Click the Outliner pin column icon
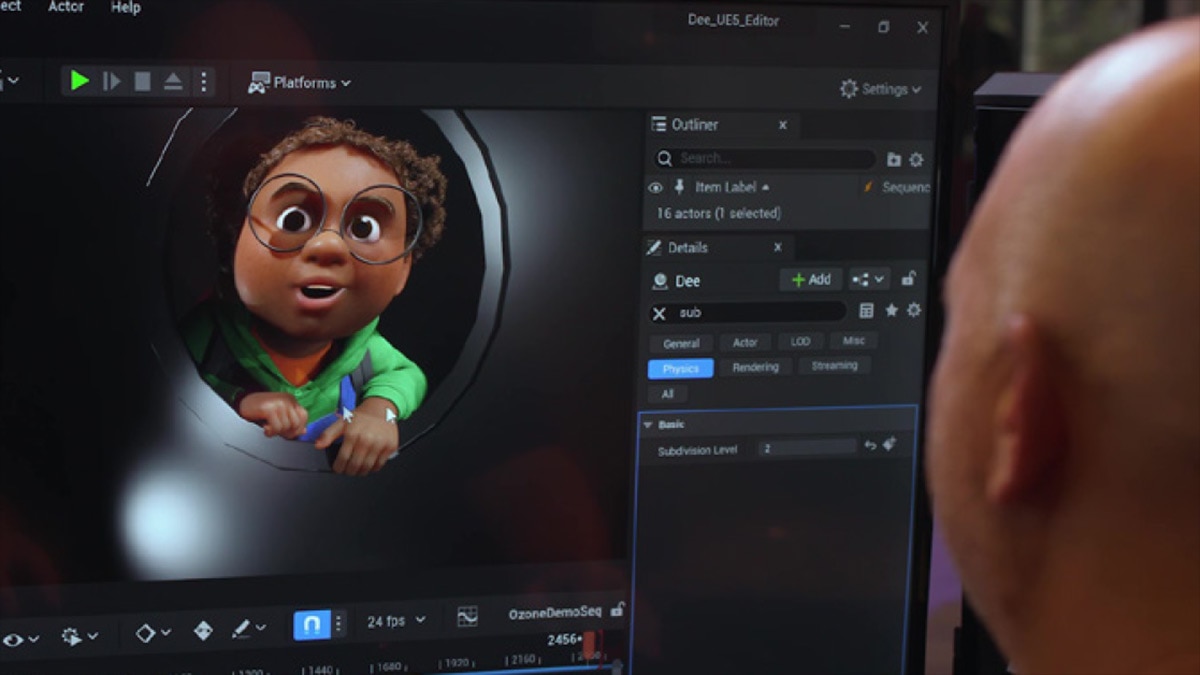1200x675 pixels. coord(680,187)
